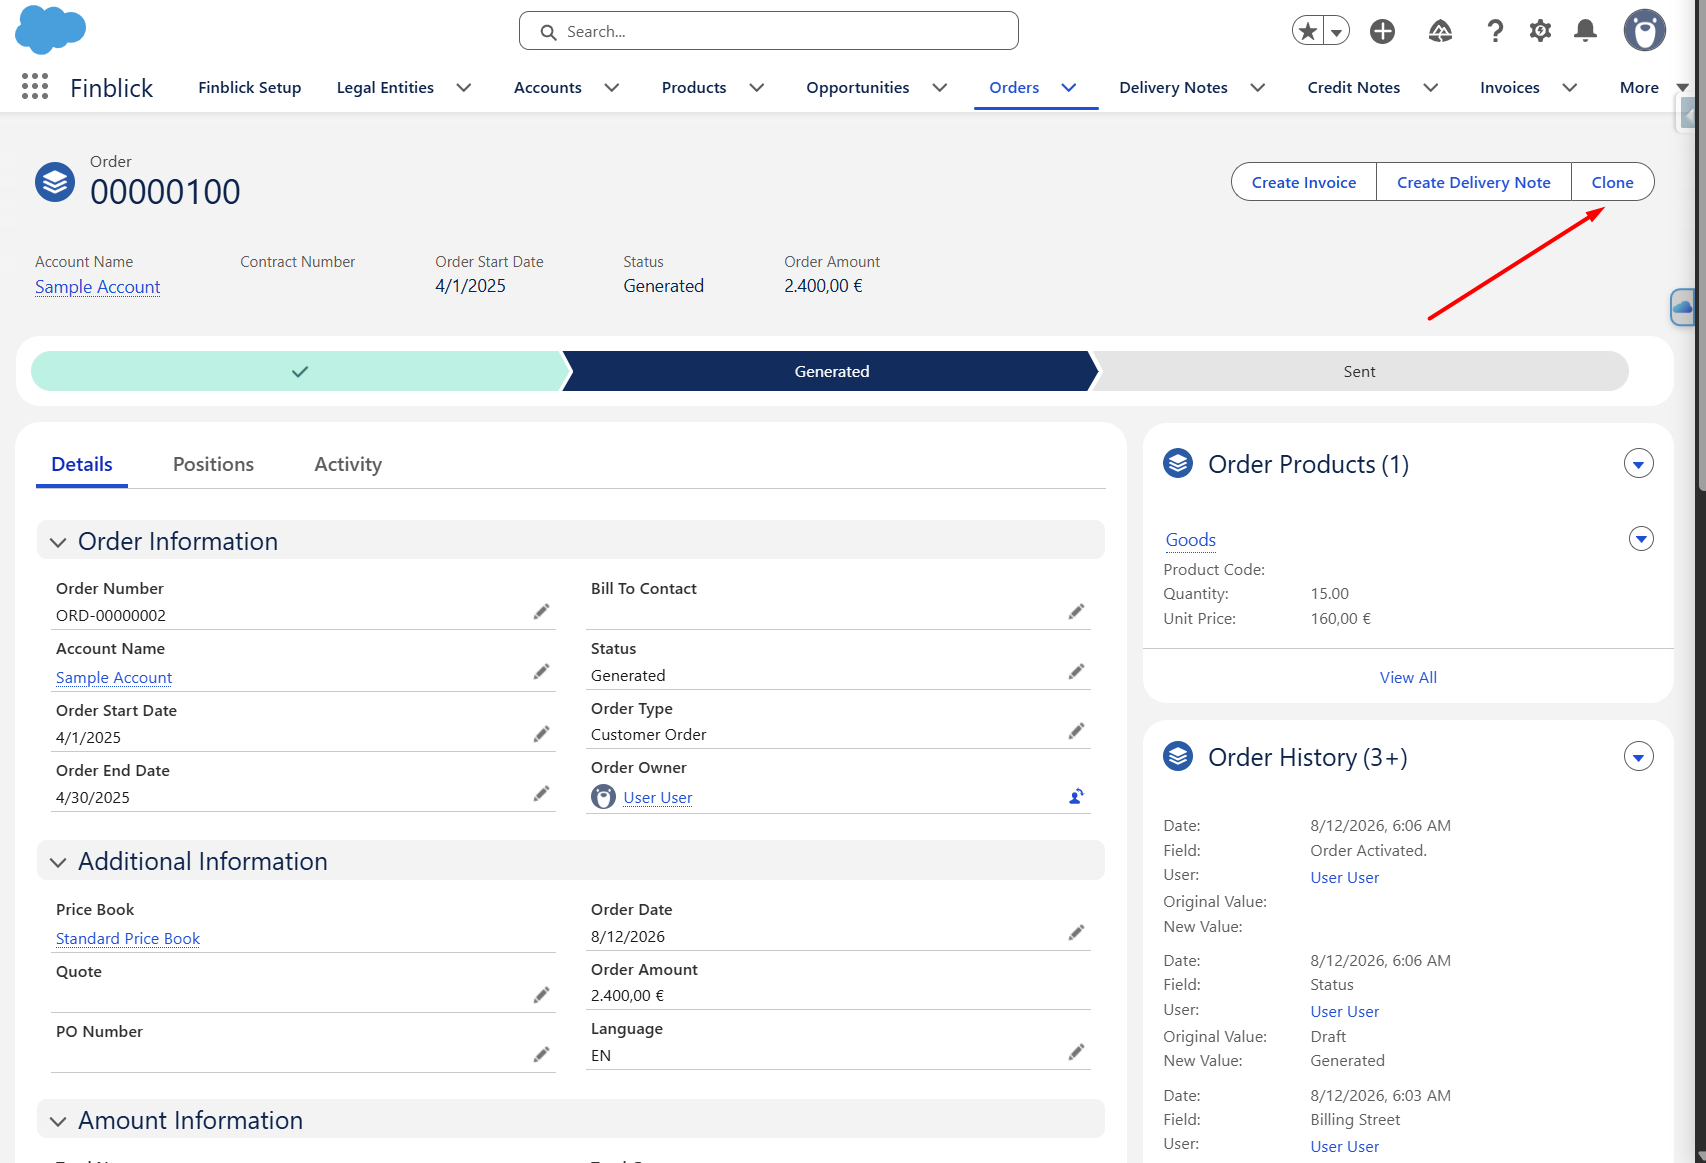
Task: Click the Create Invoice button
Action: 1304,182
